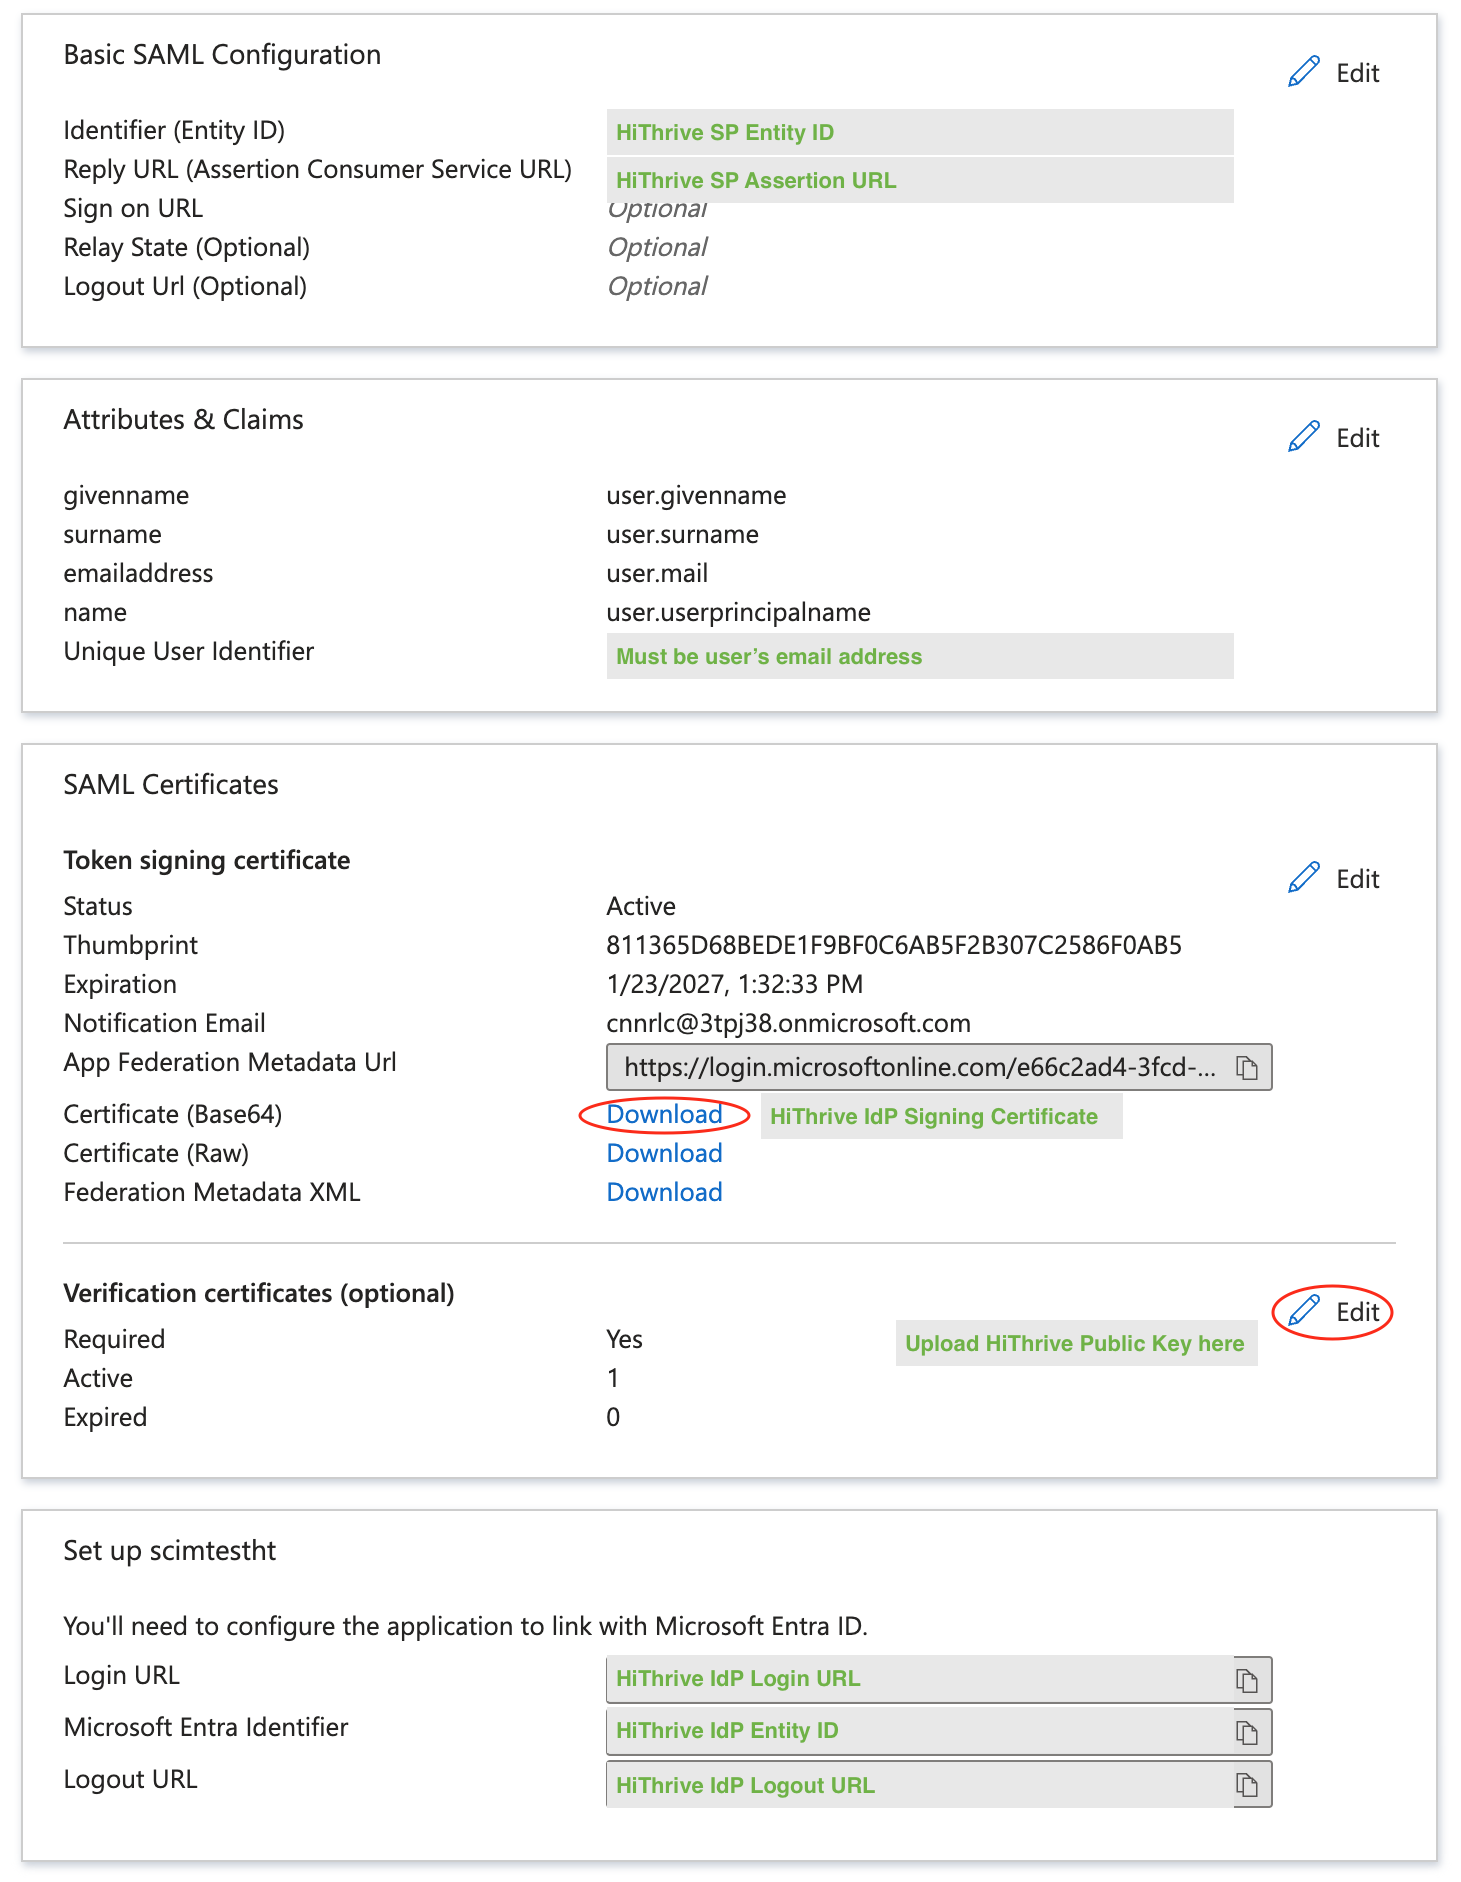This screenshot has height=1882, width=1461.
Task: Copy the App Federation Metadata Url
Action: click(x=1247, y=1068)
